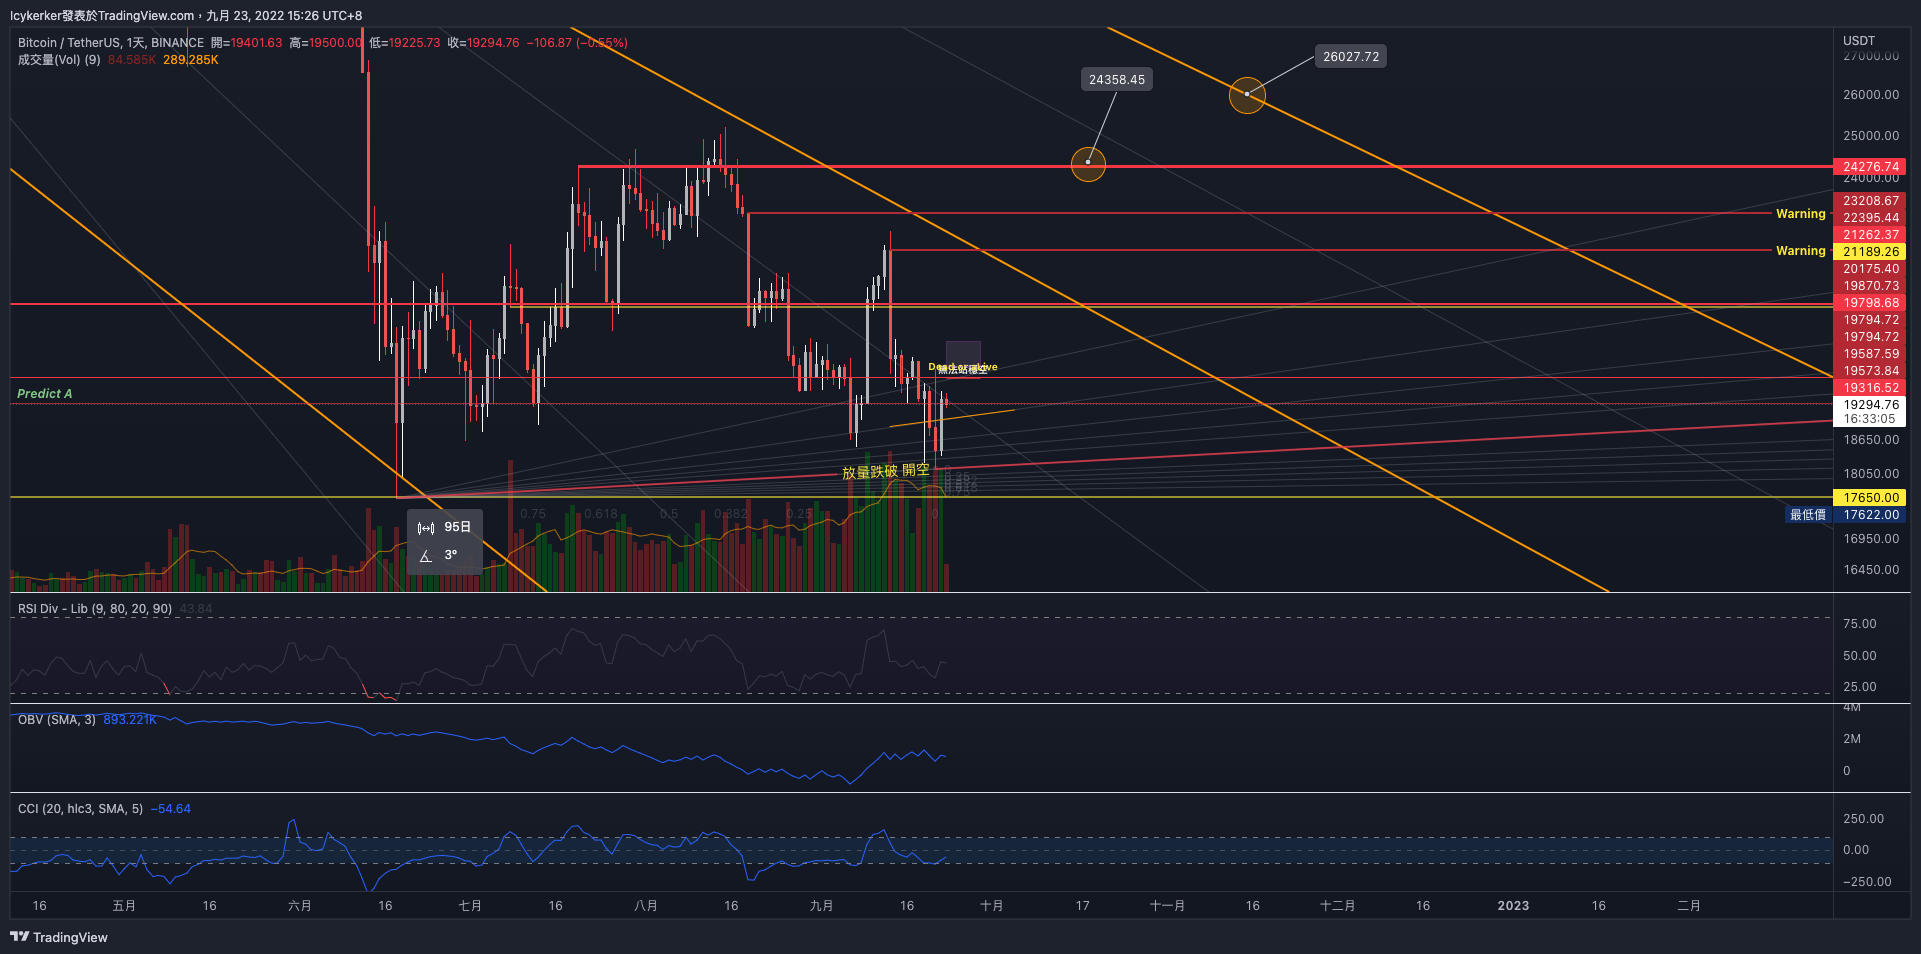1921x954 pixels.
Task: Click the 十二月 label on the time axis
Action: [x=1337, y=906]
